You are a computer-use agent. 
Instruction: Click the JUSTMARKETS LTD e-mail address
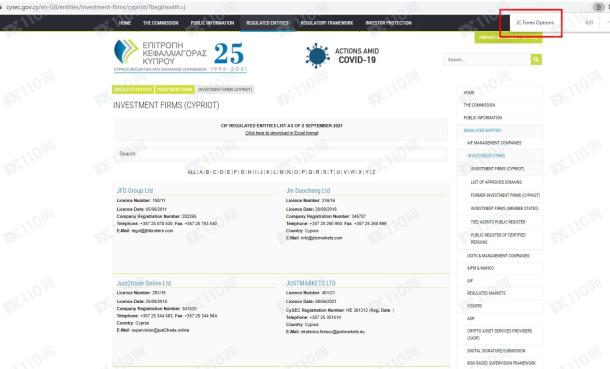coord(333,332)
